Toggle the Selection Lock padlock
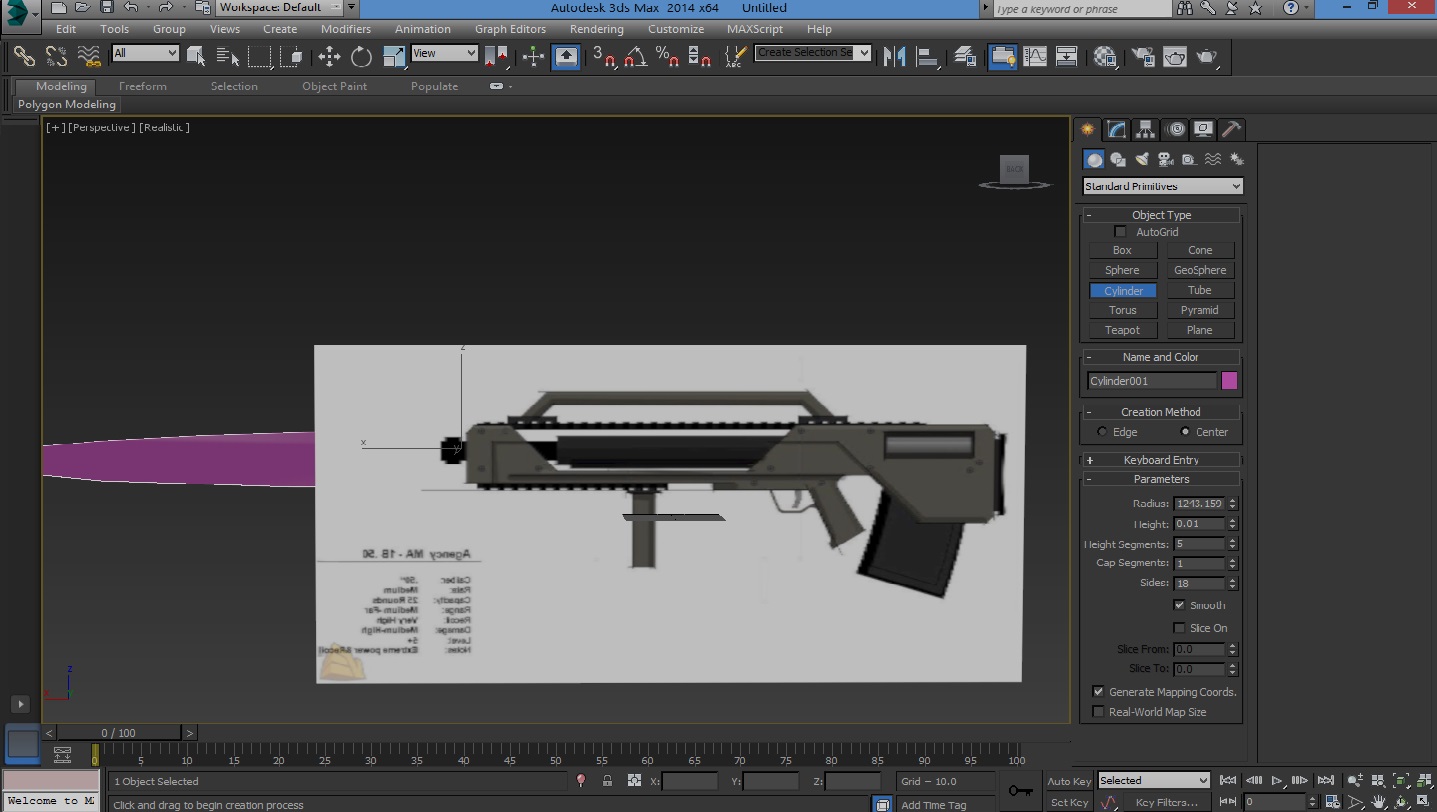Viewport: 1437px width, 812px height. (x=607, y=781)
